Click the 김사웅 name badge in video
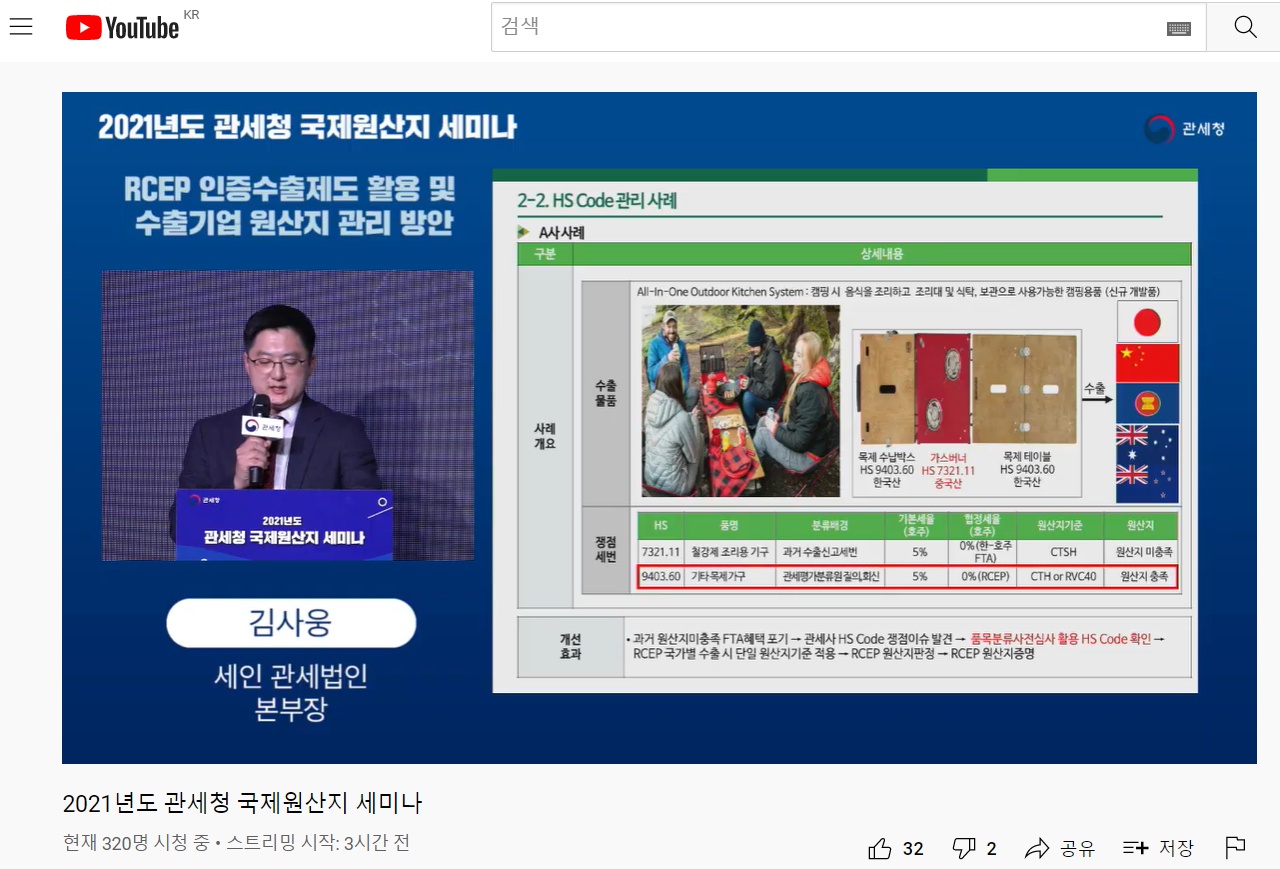1280x869 pixels. click(290, 623)
